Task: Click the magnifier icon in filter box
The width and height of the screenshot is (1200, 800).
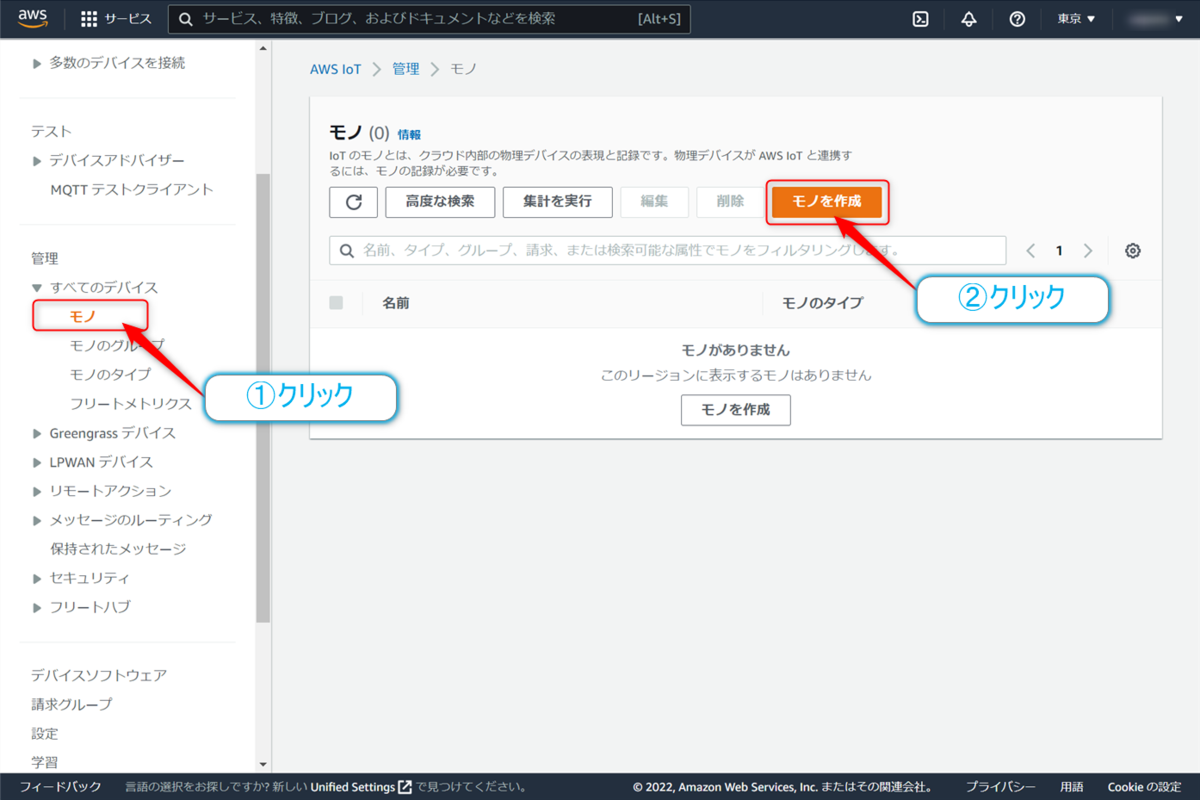Action: coord(348,251)
